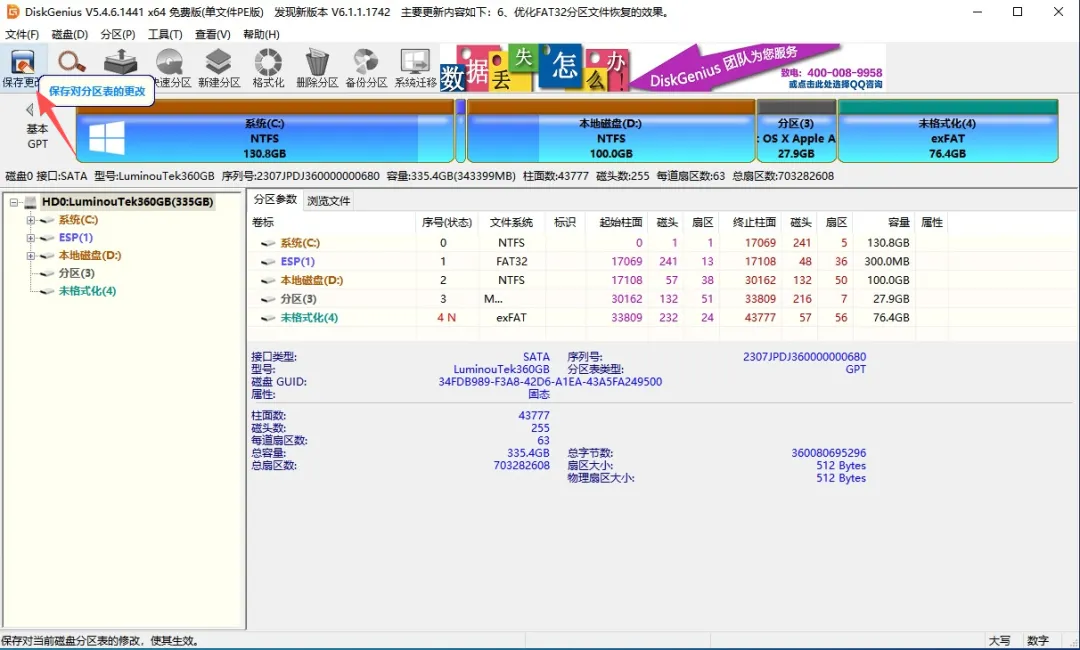1080x650 pixels.
Task: Open the 查看(V) menu
Action: pyautogui.click(x=212, y=34)
